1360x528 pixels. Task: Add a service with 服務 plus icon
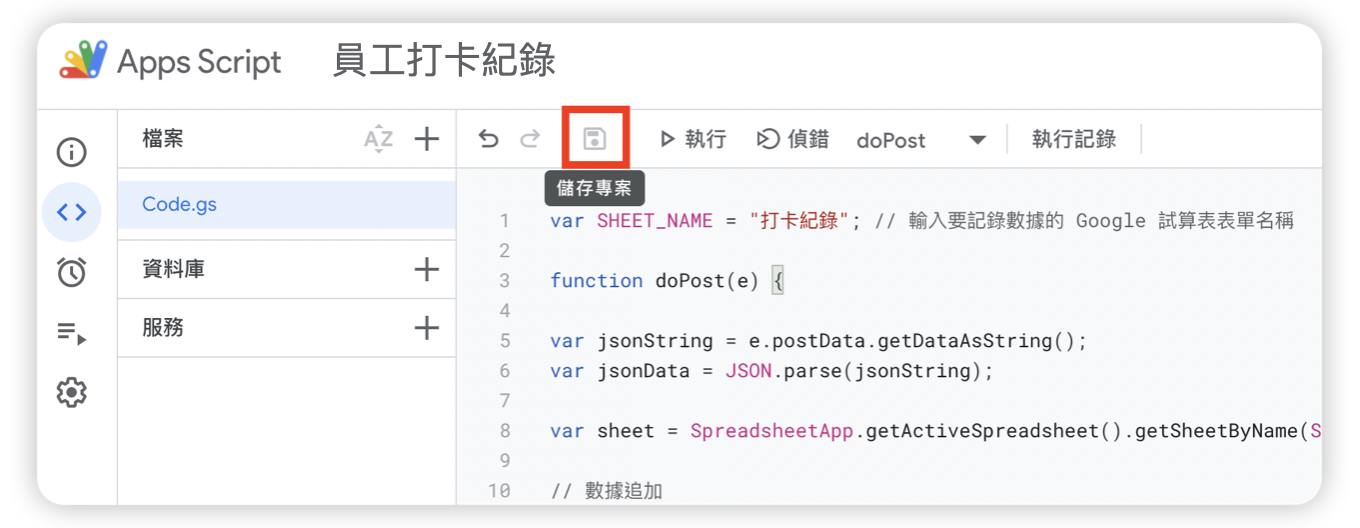coord(427,328)
